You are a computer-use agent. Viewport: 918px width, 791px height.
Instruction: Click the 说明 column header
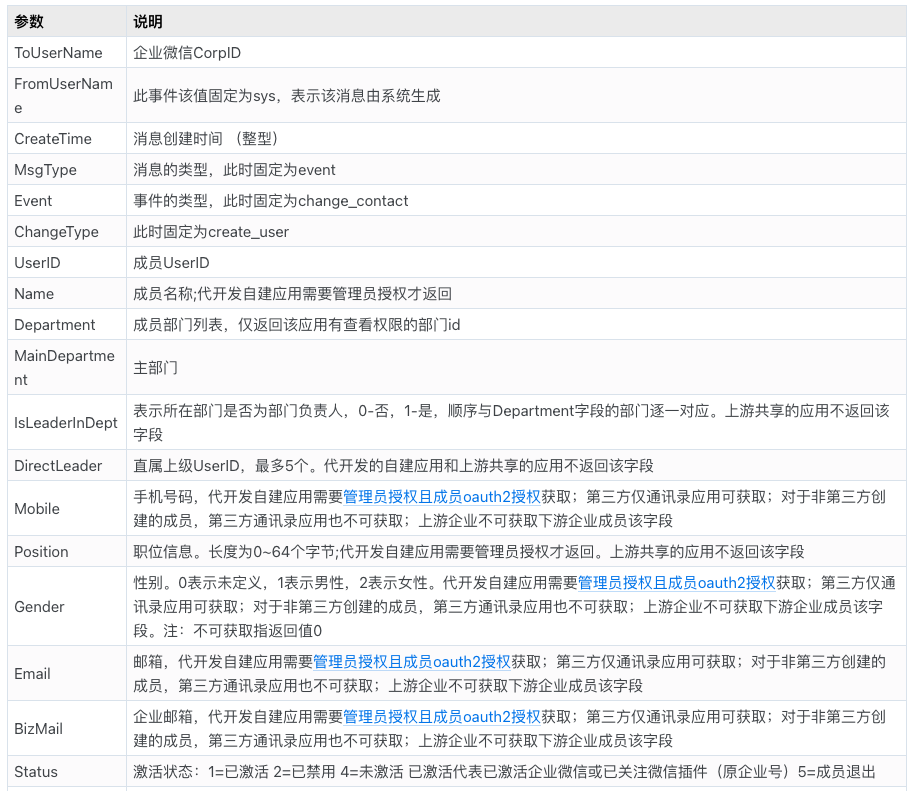tap(516, 22)
